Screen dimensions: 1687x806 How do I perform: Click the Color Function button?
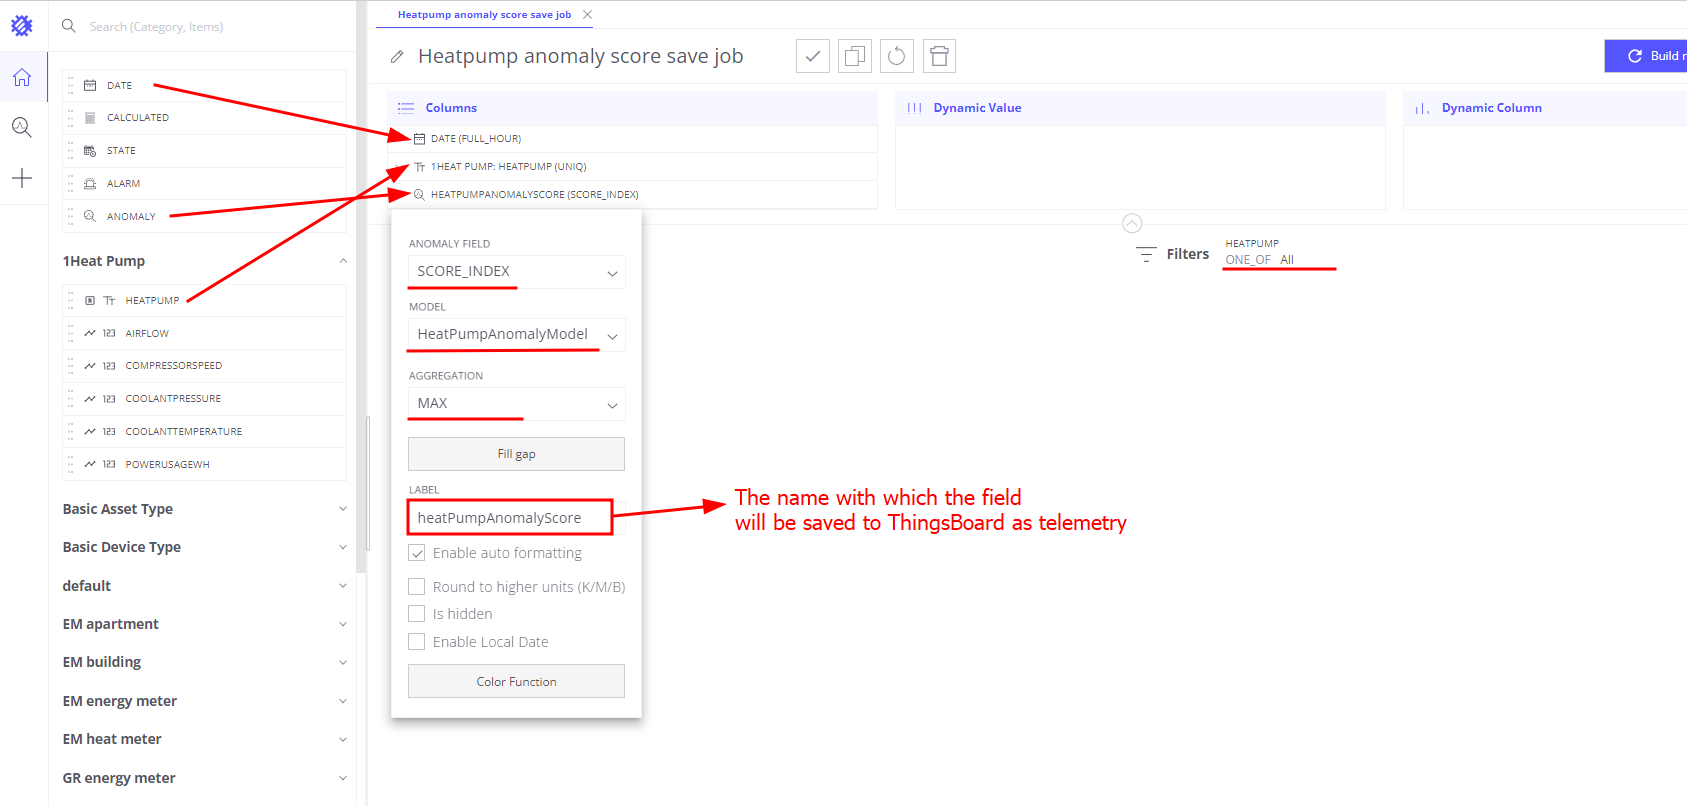pyautogui.click(x=516, y=682)
